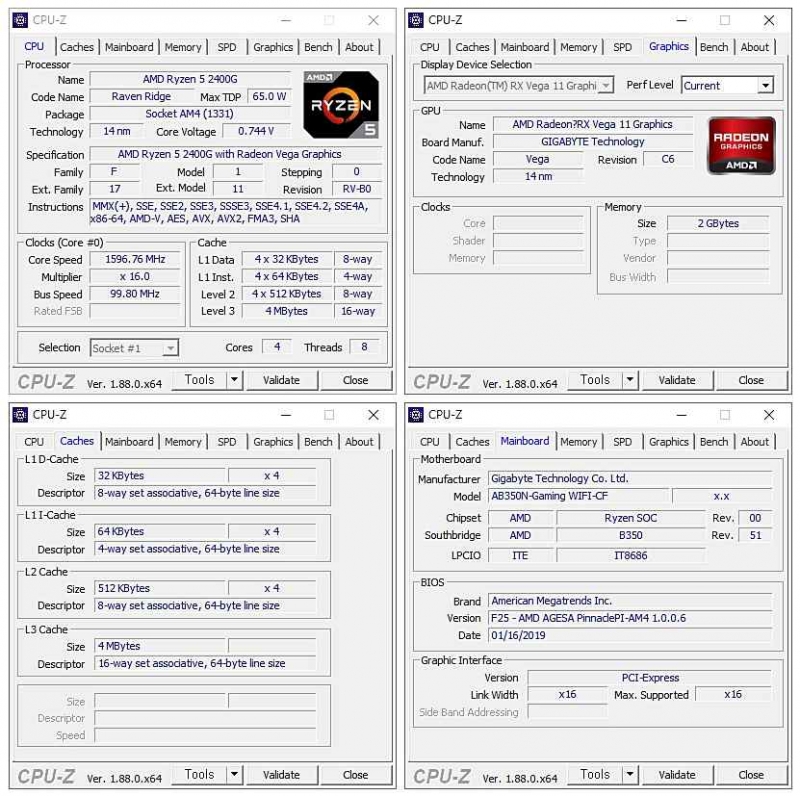800x796 pixels.
Task: Click the CPU-Z app icon in the CPU tab window
Action: [x=20, y=20]
